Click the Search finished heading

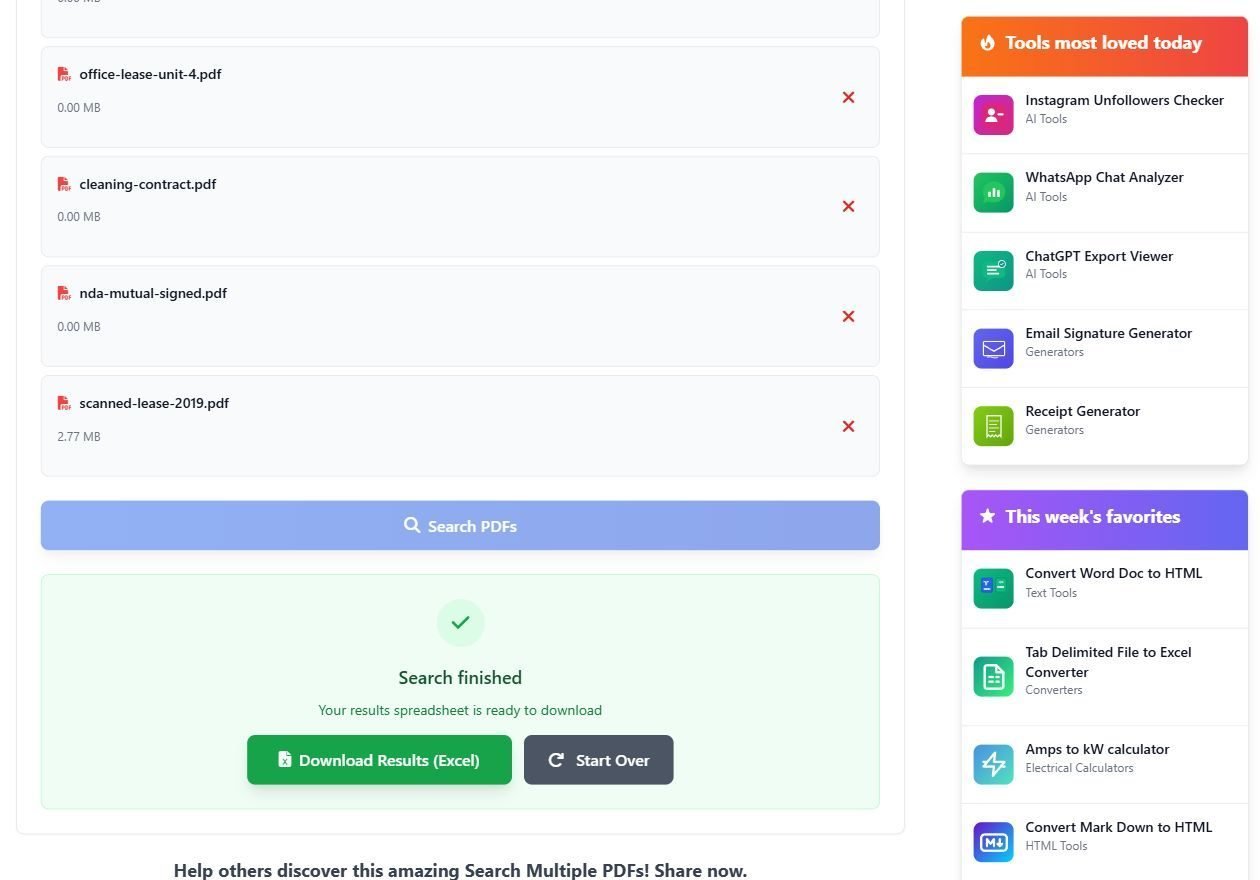460,677
